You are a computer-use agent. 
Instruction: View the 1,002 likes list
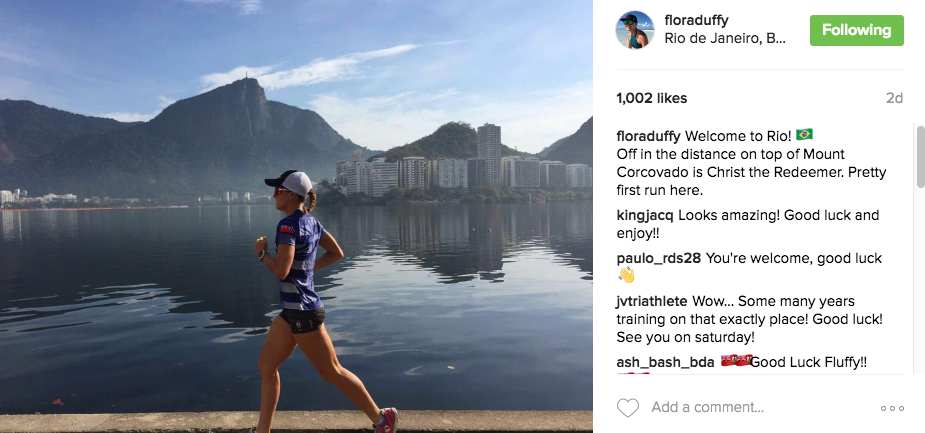coord(650,98)
